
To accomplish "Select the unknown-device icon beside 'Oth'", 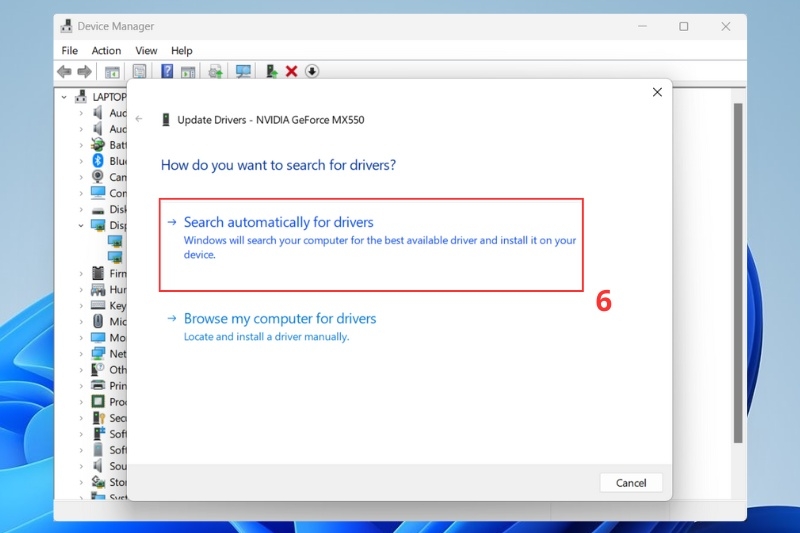I will (x=98, y=369).
